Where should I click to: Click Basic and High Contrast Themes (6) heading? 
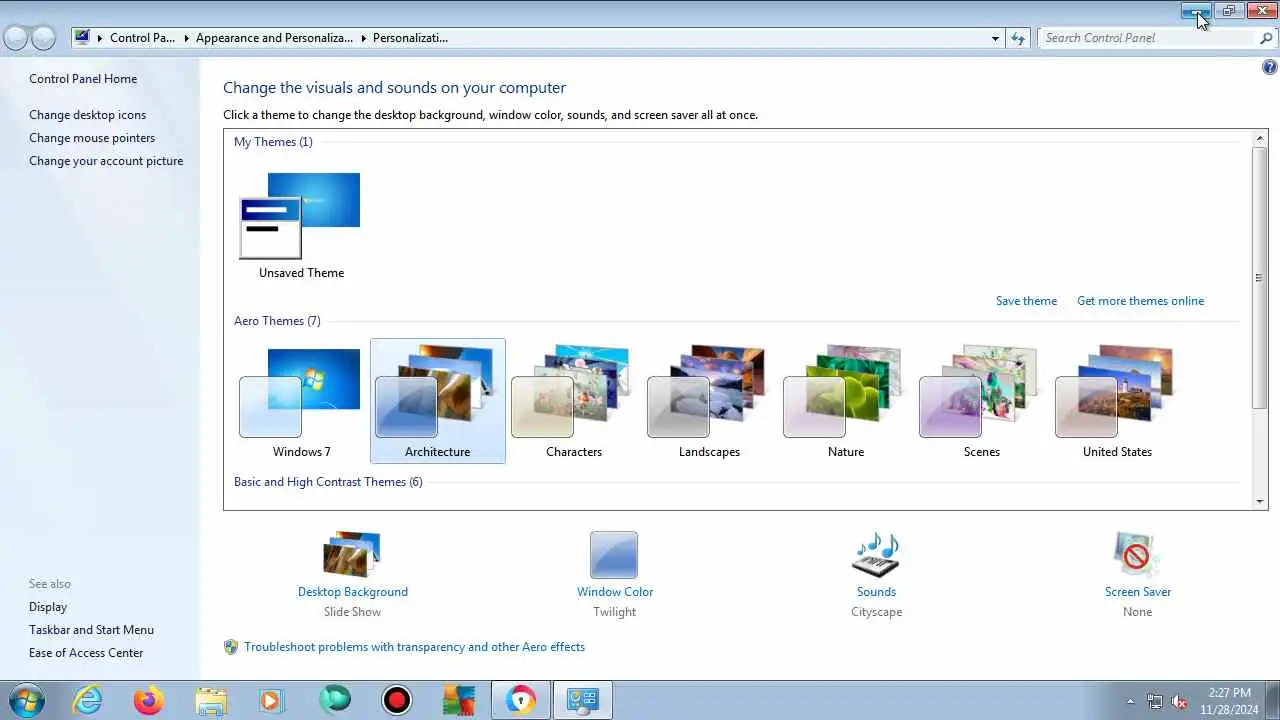[328, 482]
